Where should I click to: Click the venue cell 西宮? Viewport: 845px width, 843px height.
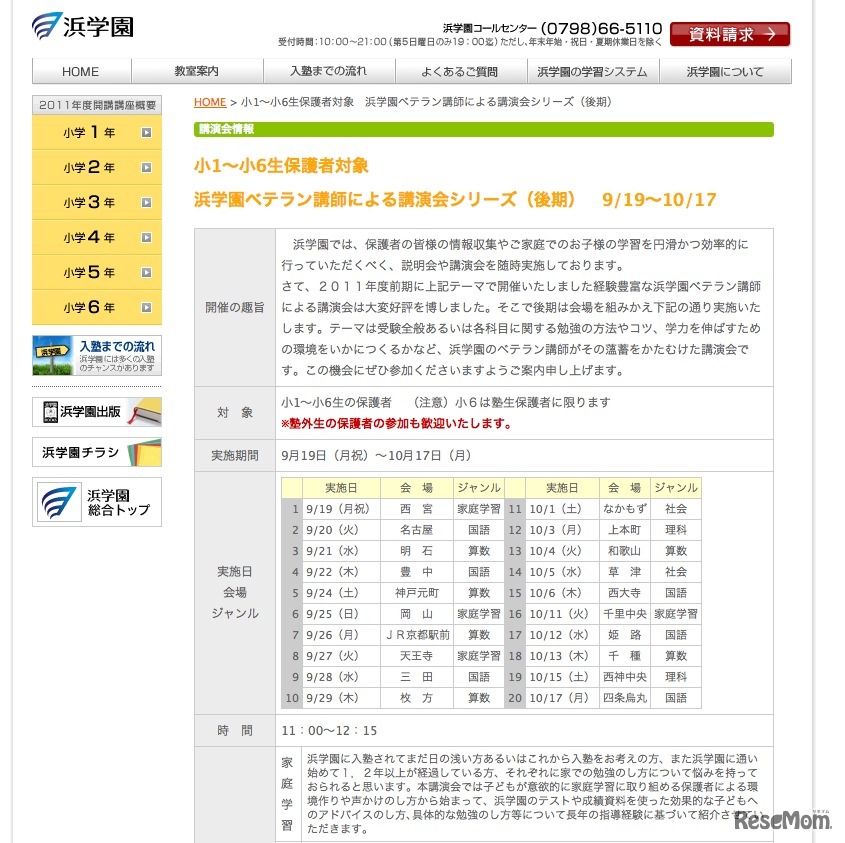coord(417,509)
